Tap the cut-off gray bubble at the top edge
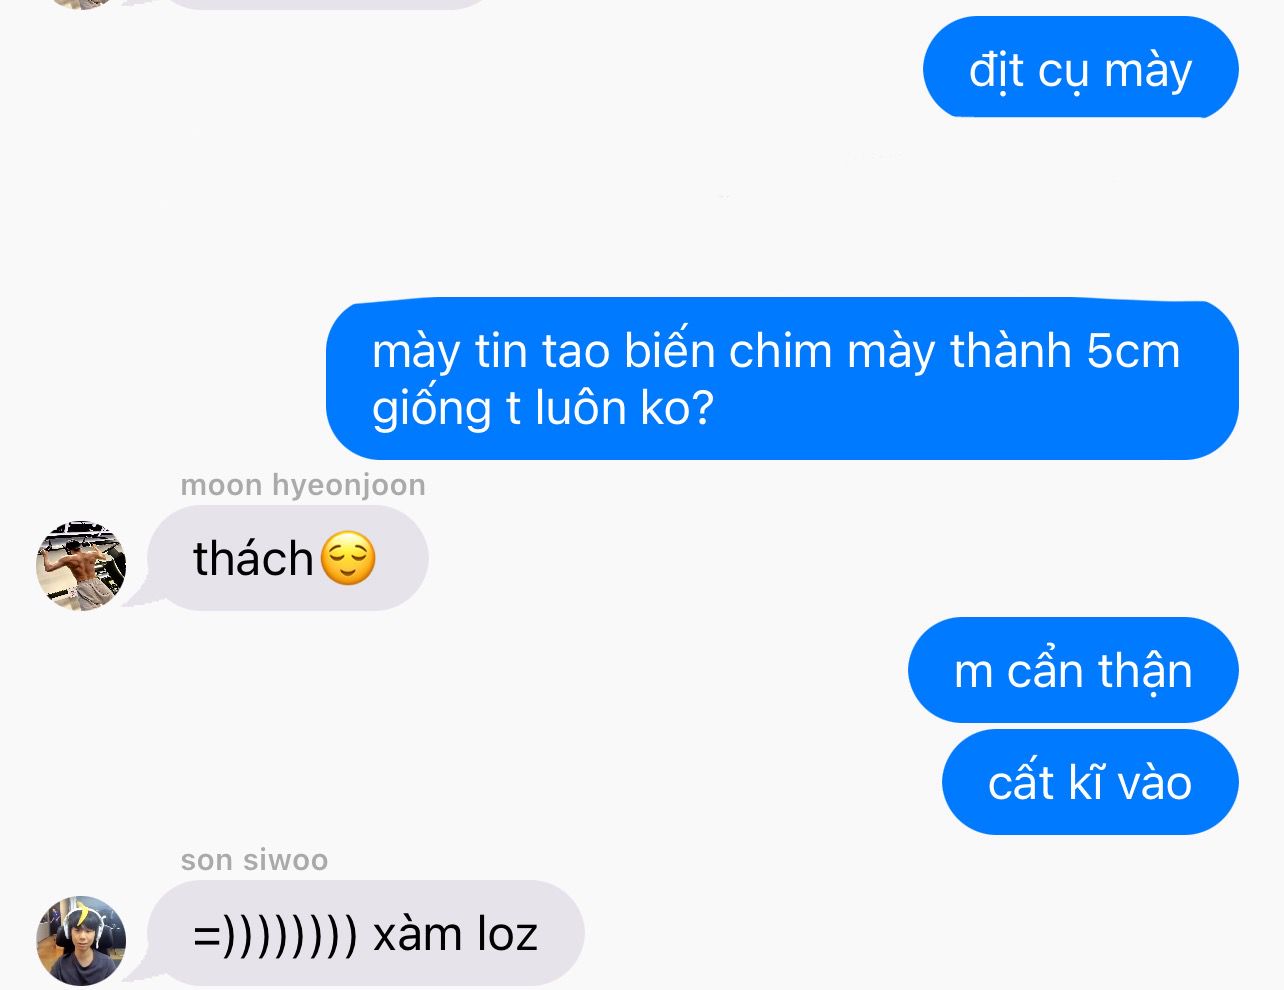This screenshot has width=1284, height=990. 325,4
